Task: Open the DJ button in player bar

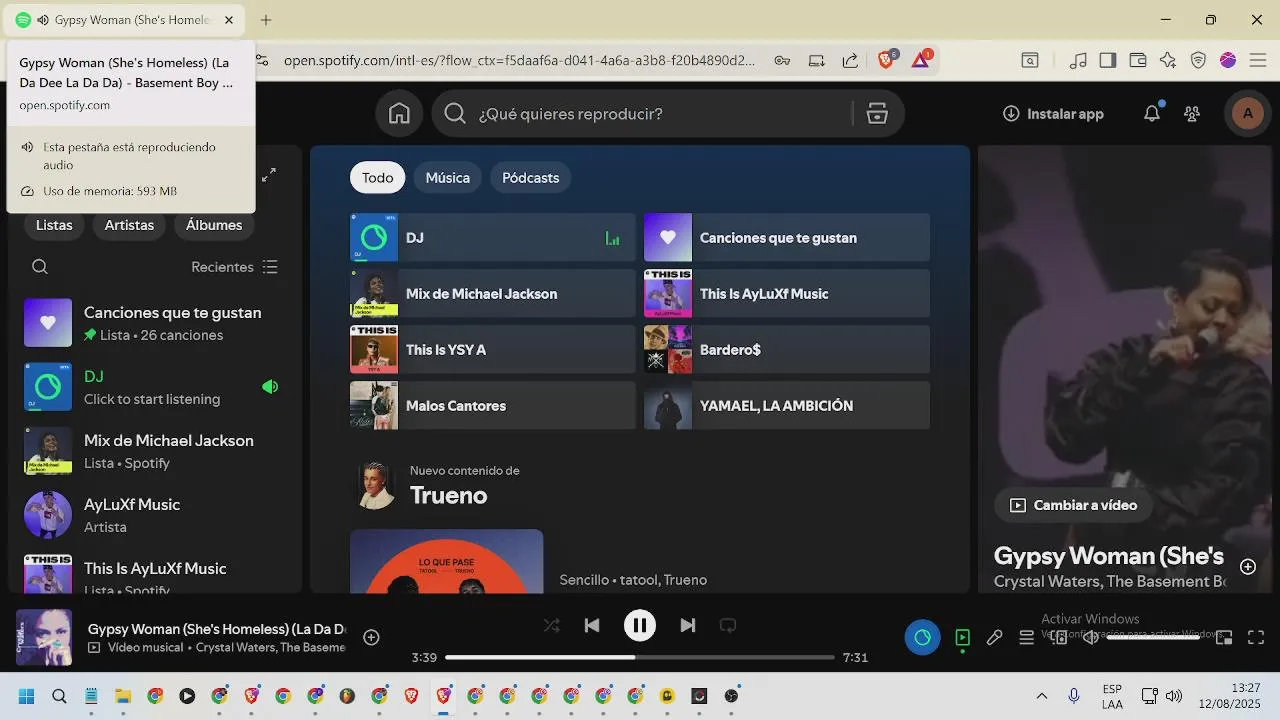Action: click(922, 637)
